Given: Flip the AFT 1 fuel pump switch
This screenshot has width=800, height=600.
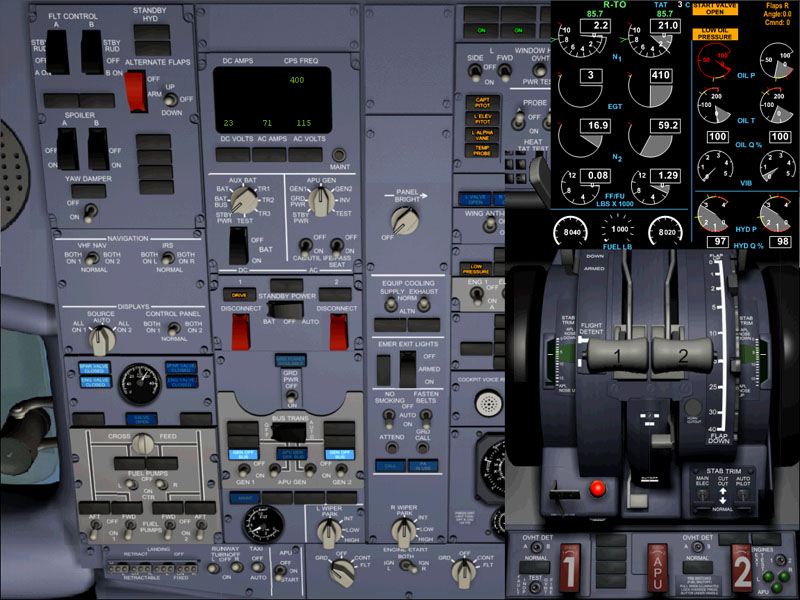Looking at the screenshot, I should 94,529.
